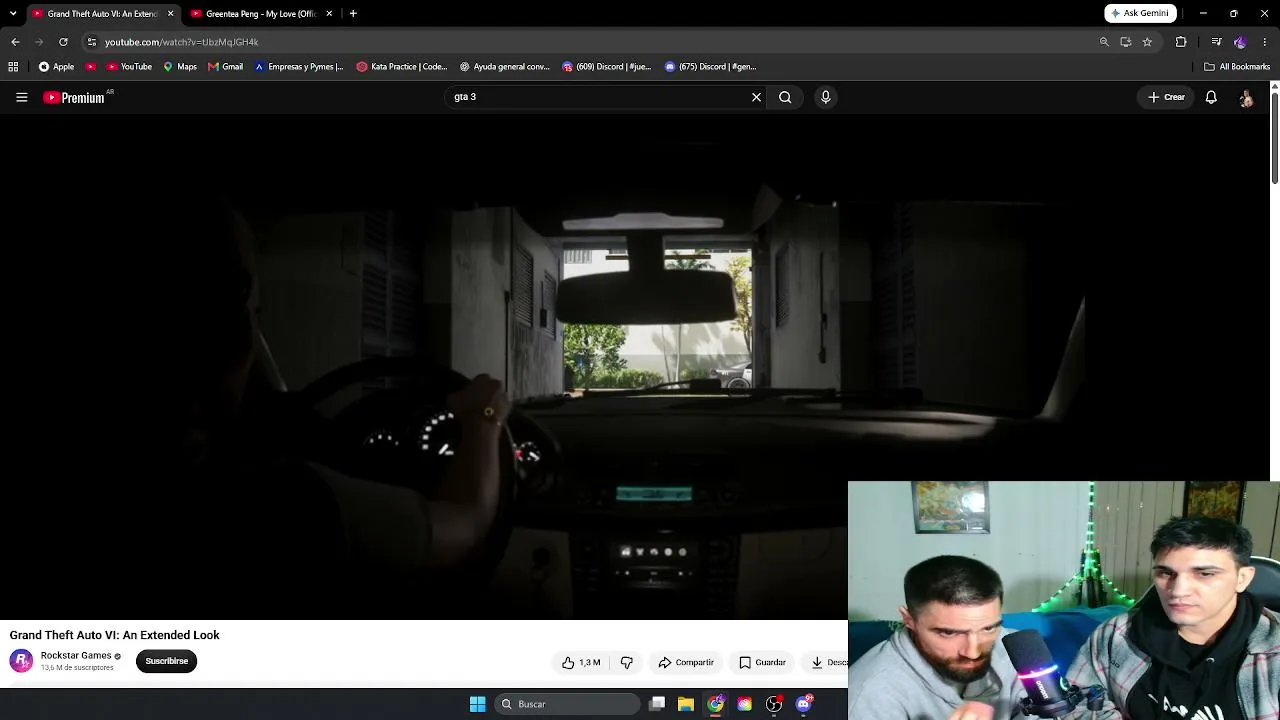Click the video title "Grand Theft Auto VI: An Extended Look"
The height and width of the screenshot is (720, 1280).
pos(114,635)
